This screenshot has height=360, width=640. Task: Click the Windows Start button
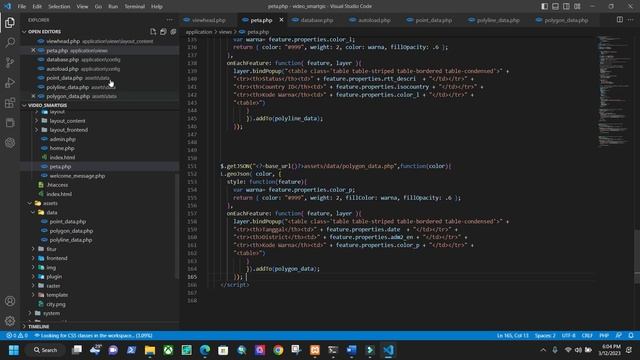(14, 350)
